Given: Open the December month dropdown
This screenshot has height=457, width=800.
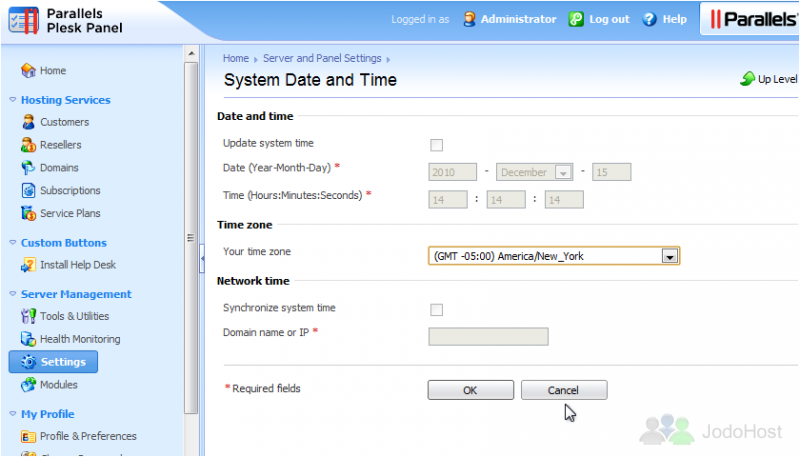Looking at the screenshot, I should [x=534, y=172].
